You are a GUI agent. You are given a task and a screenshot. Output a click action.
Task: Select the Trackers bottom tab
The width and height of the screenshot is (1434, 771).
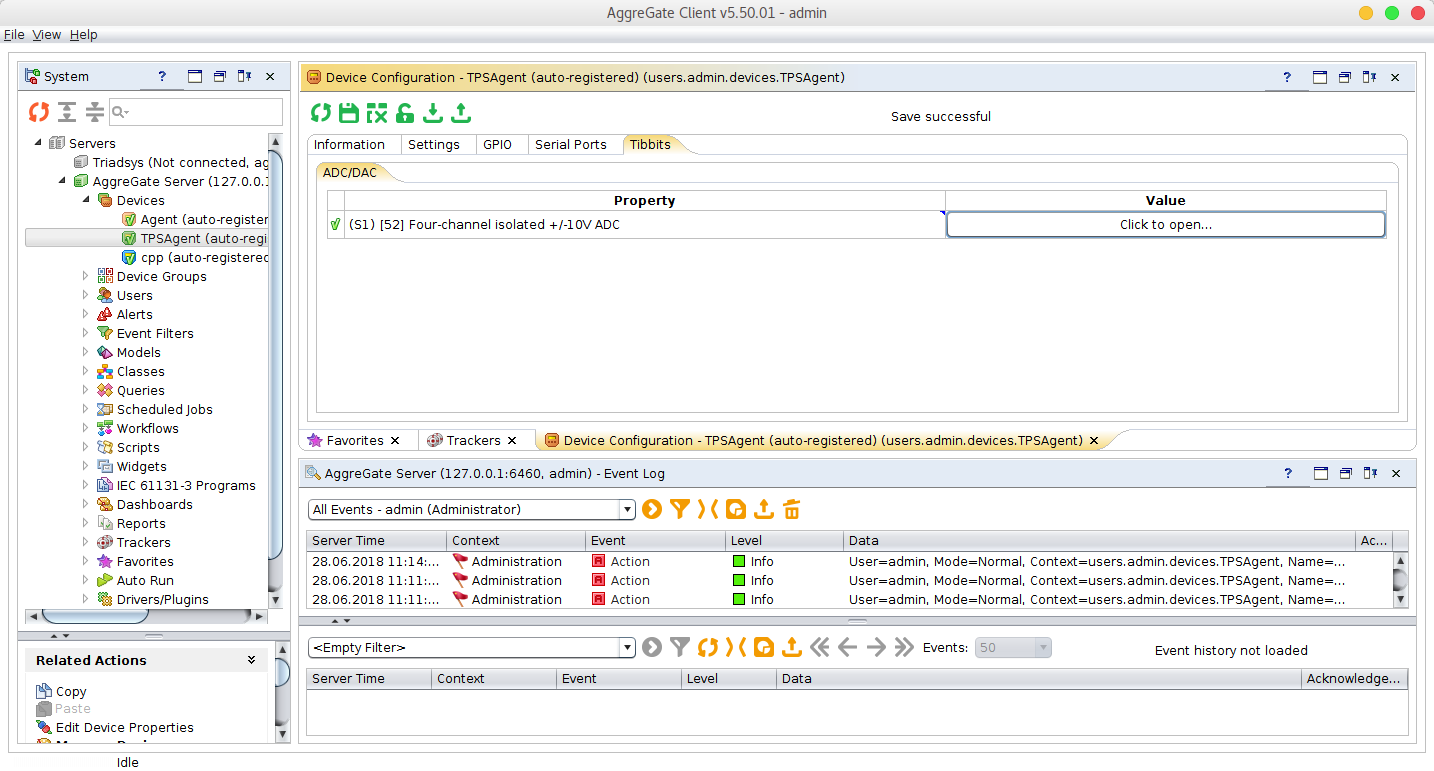click(x=473, y=440)
